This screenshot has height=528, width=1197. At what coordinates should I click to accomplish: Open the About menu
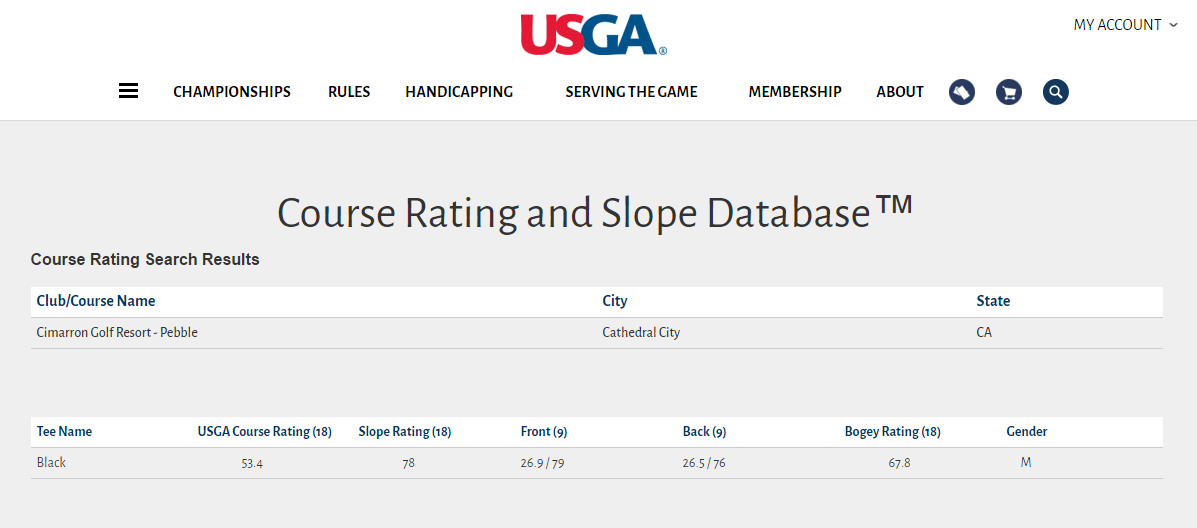[900, 92]
